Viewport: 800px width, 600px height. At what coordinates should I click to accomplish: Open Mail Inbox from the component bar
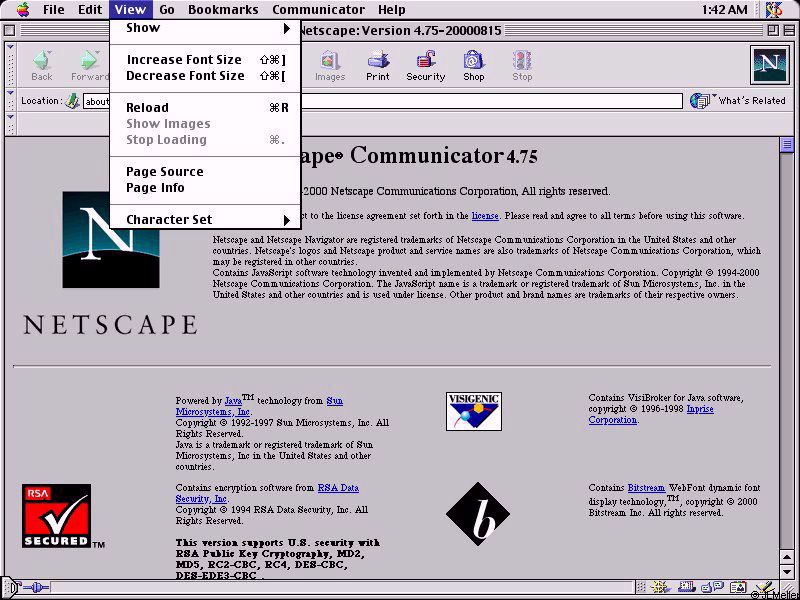pyautogui.click(x=687, y=587)
